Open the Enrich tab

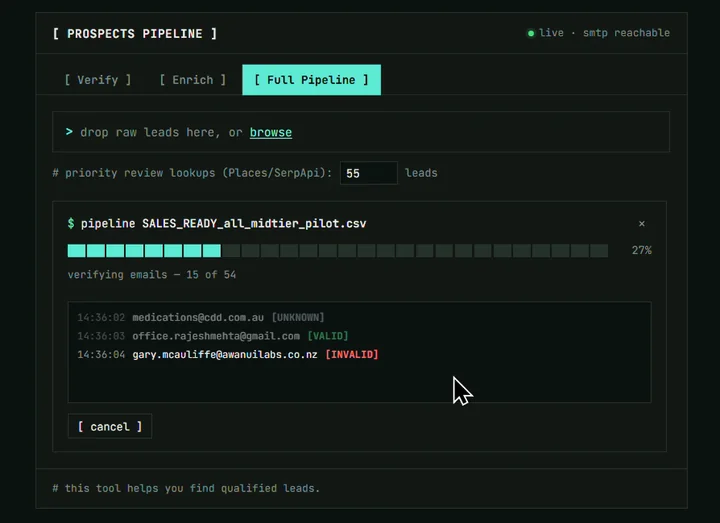193,80
